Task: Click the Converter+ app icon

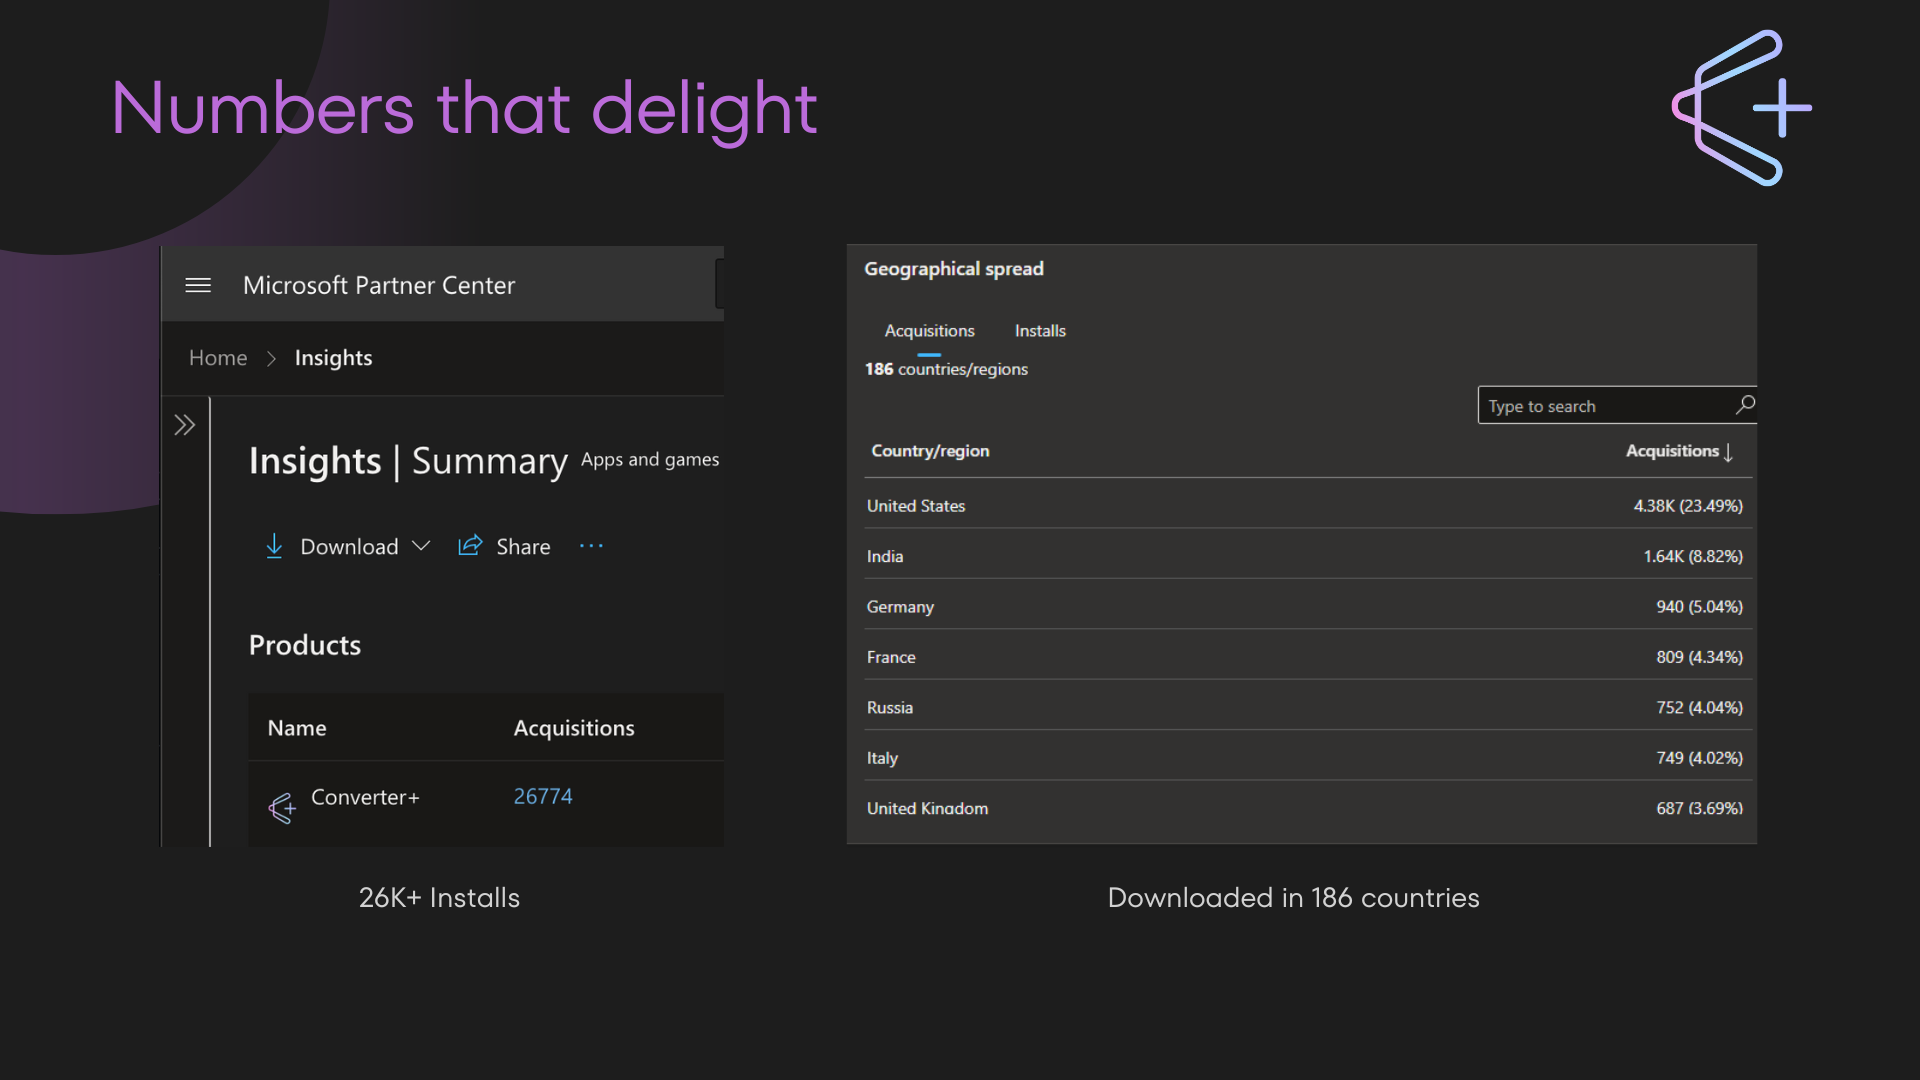Action: pos(282,807)
